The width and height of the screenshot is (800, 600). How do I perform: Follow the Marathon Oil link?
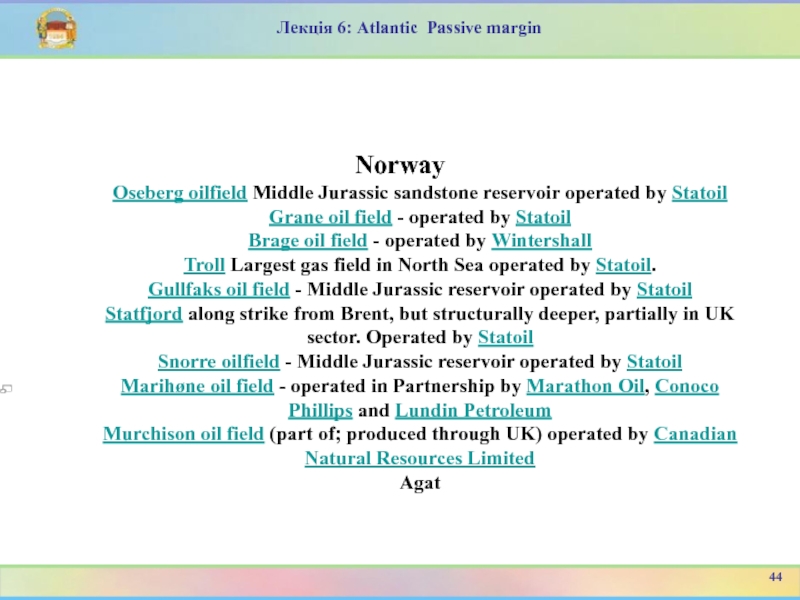pyautogui.click(x=585, y=386)
